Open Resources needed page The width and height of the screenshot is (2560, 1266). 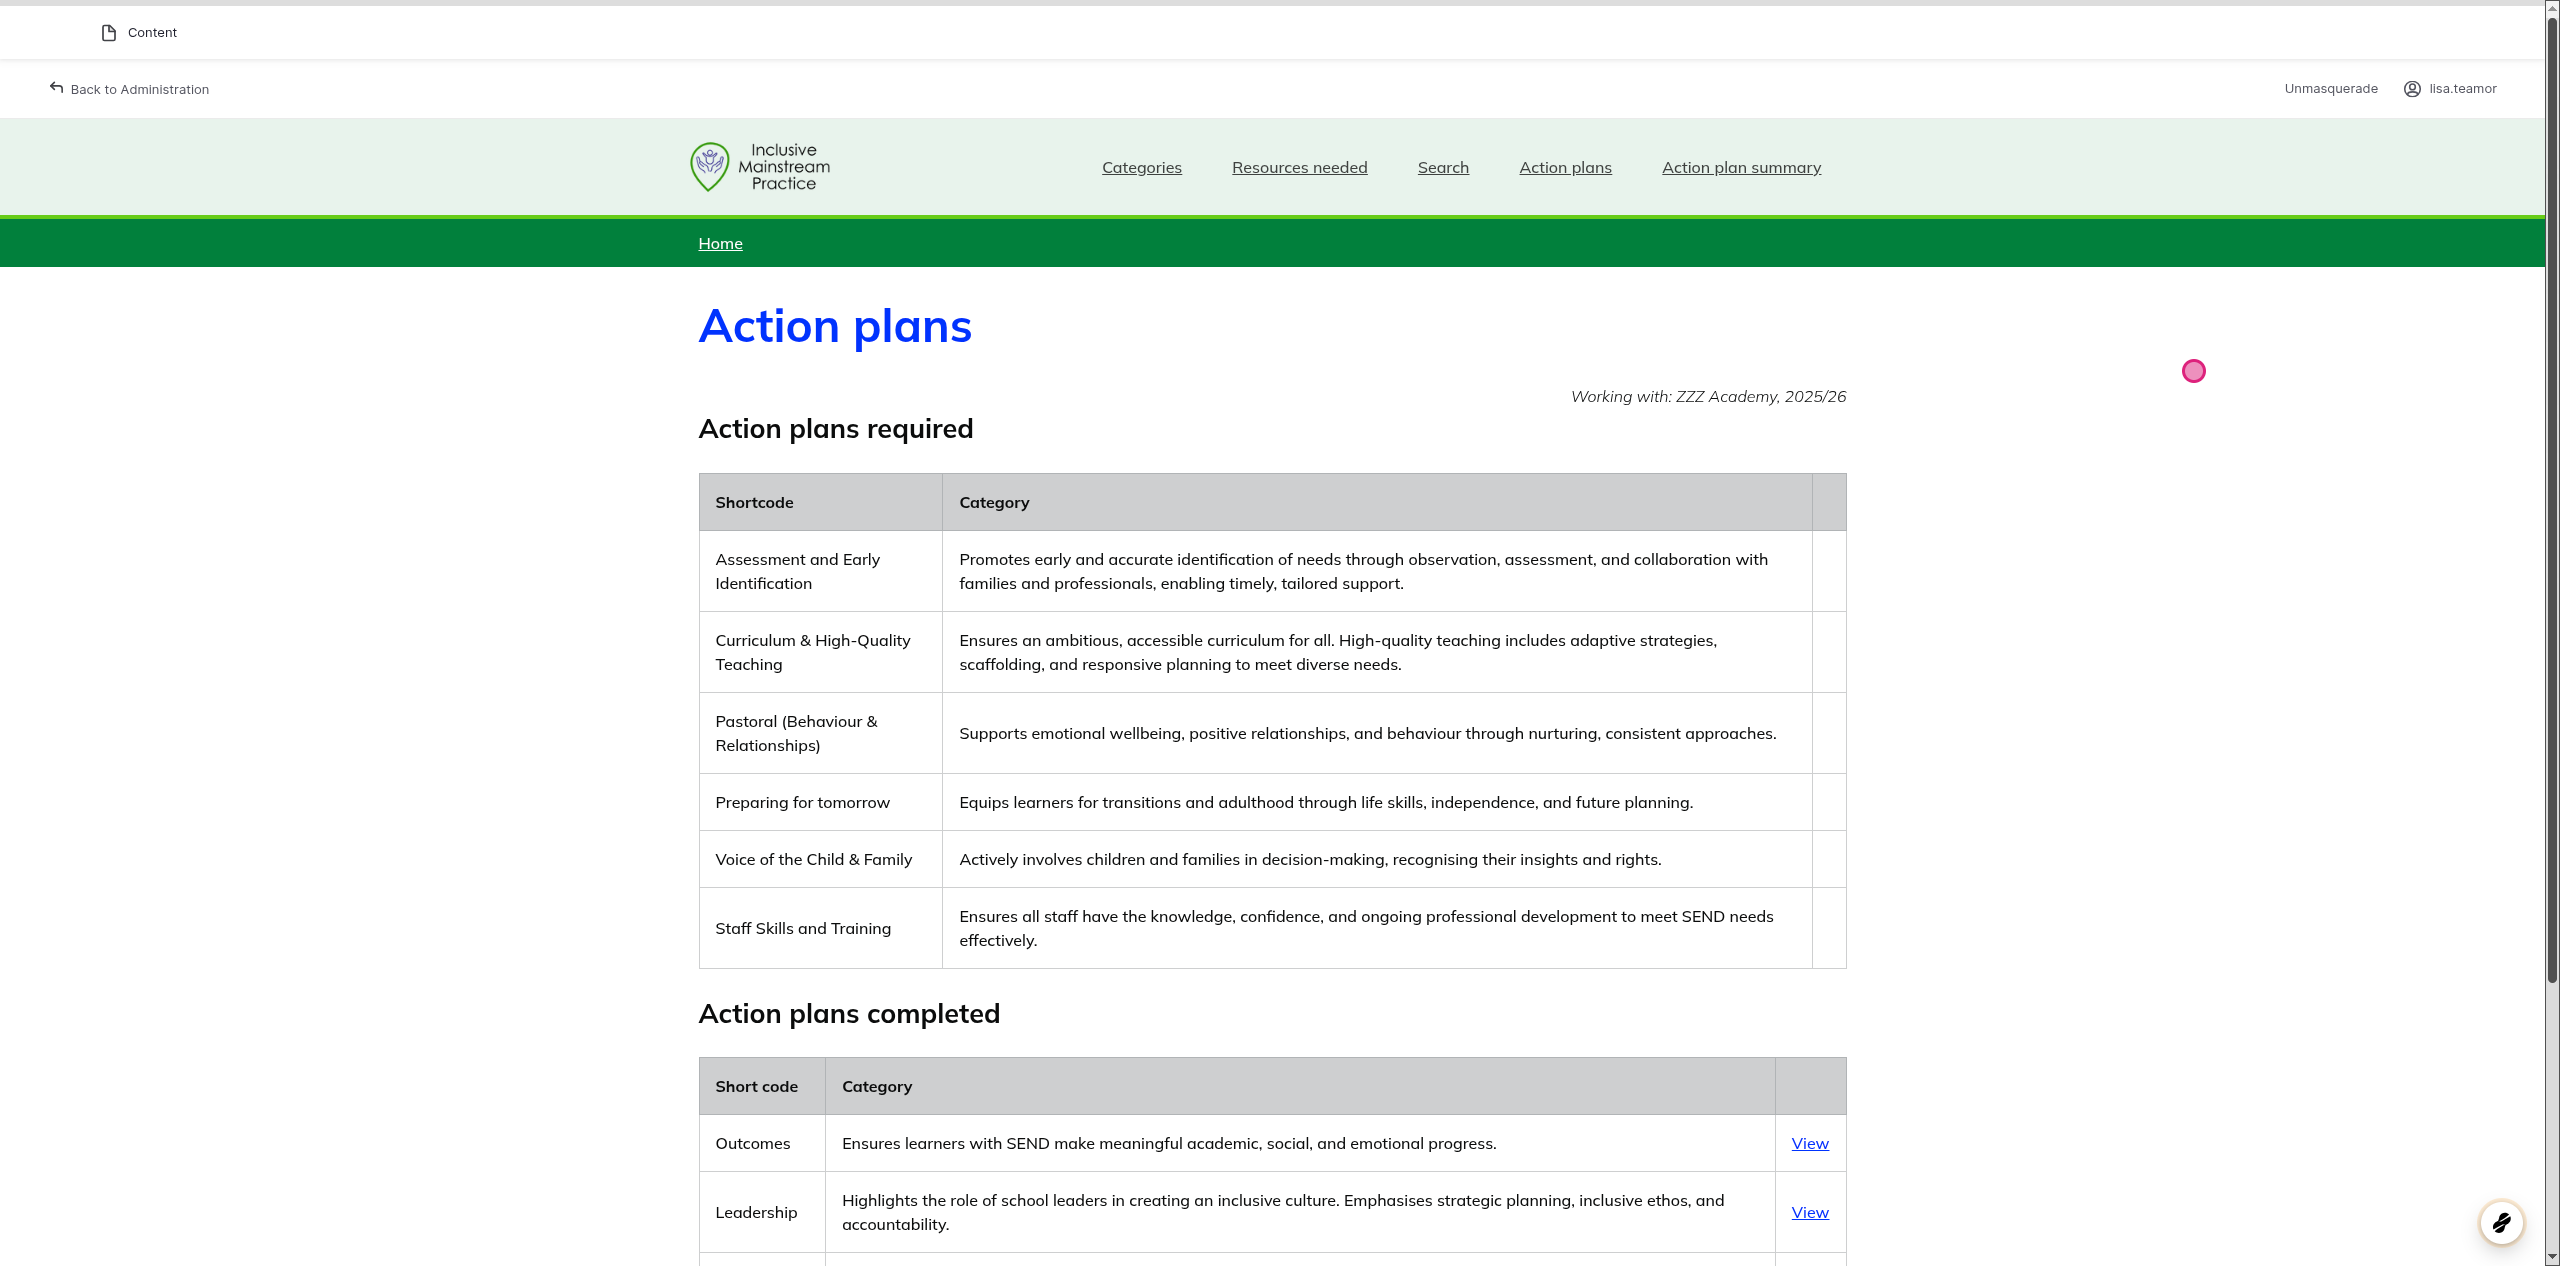click(1299, 168)
